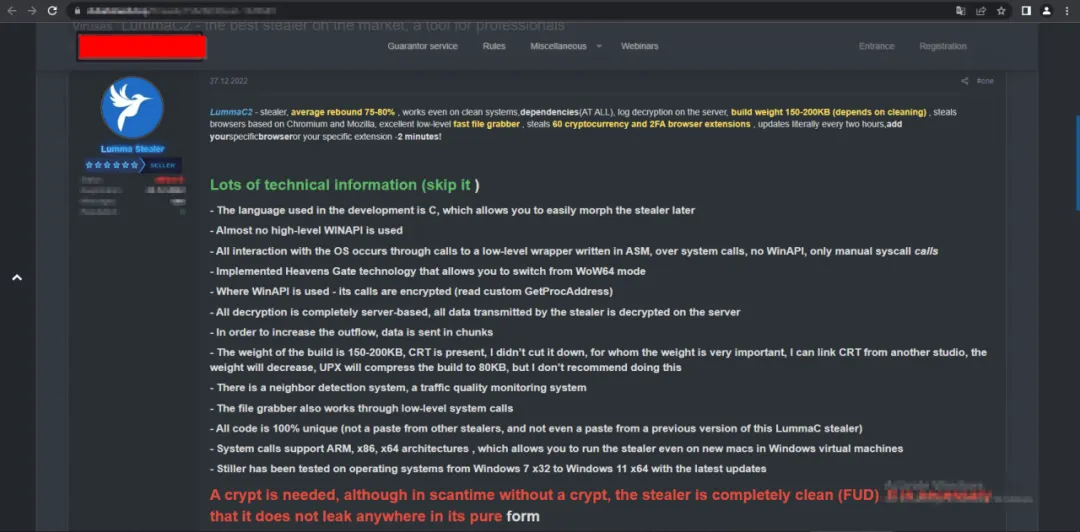The height and width of the screenshot is (532, 1080).
Task: Open the browser three-dot menu
Action: (1066, 10)
